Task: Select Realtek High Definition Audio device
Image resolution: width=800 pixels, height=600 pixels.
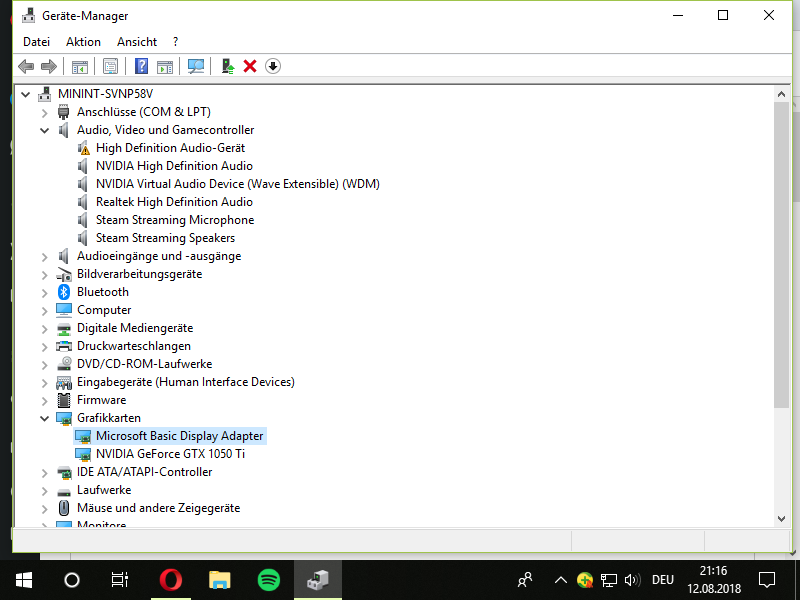Action: pos(174,202)
